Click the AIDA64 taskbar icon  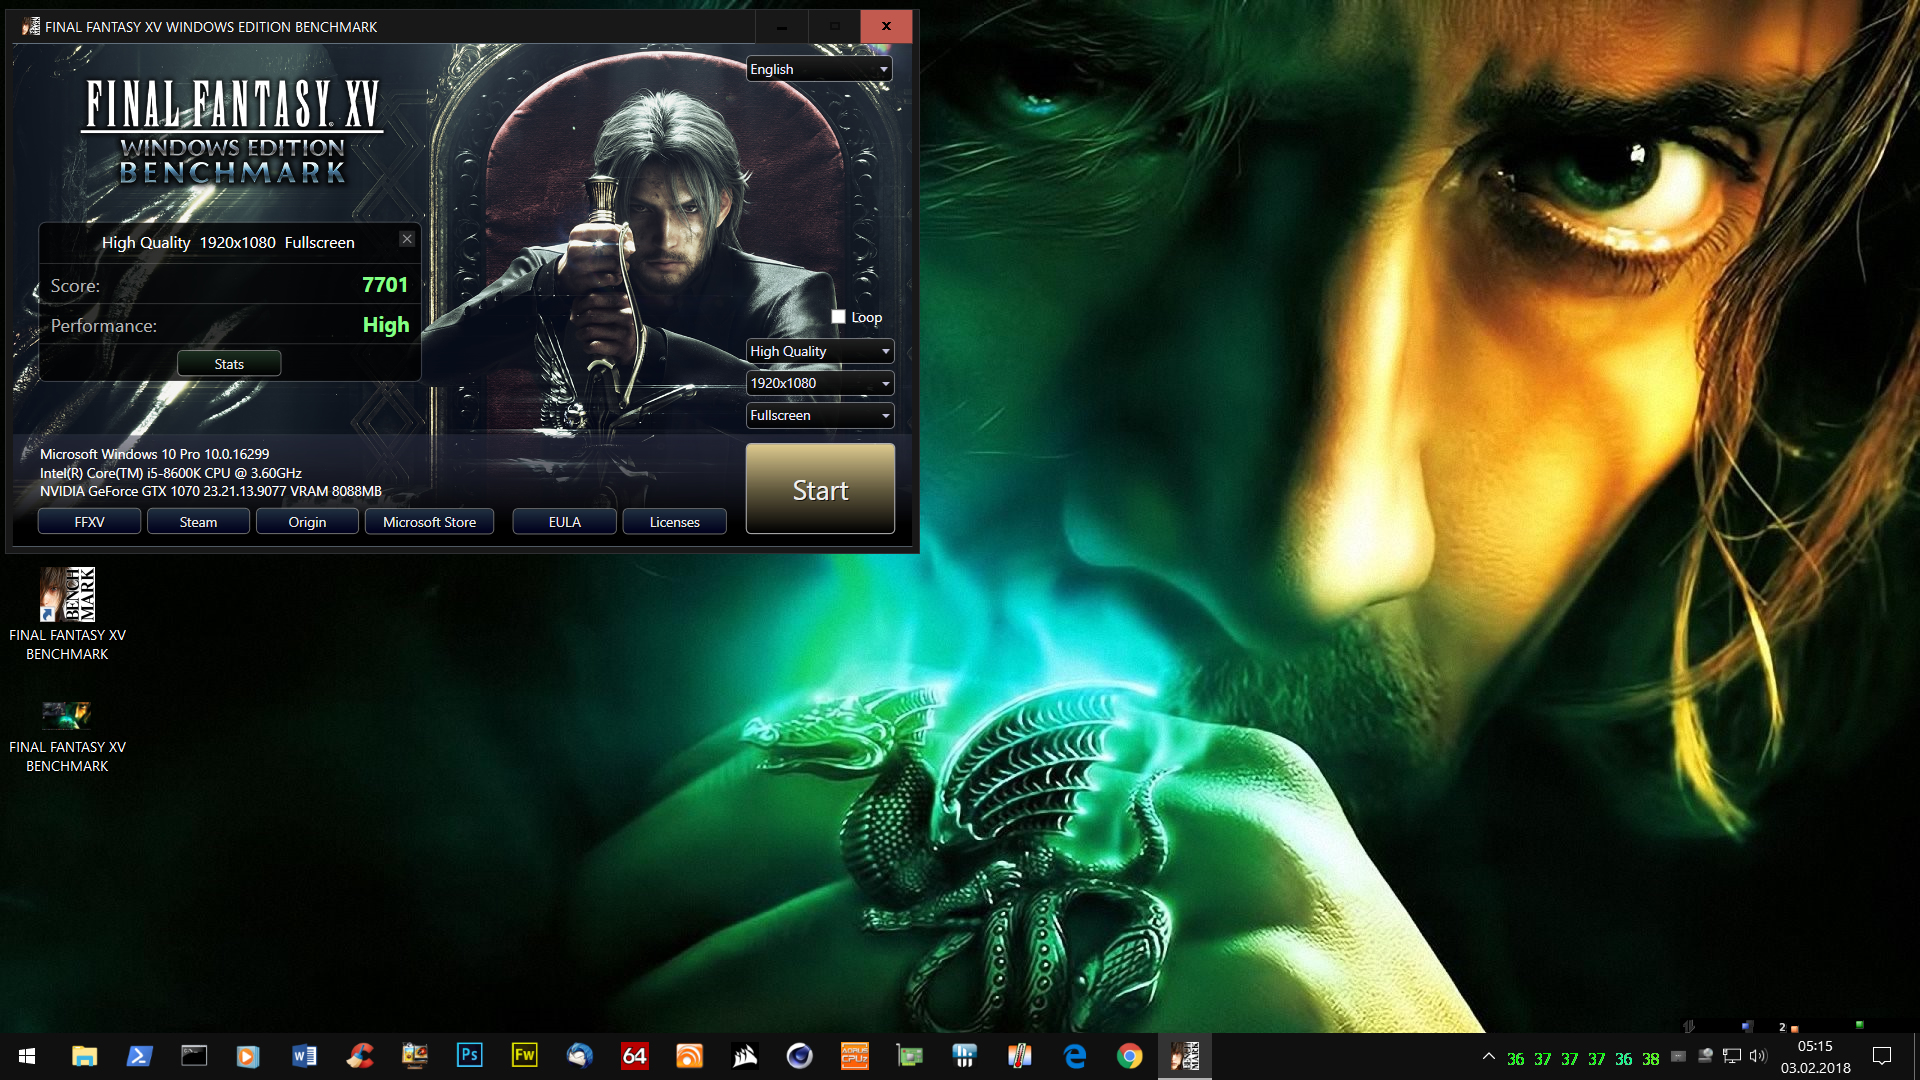(x=635, y=1056)
